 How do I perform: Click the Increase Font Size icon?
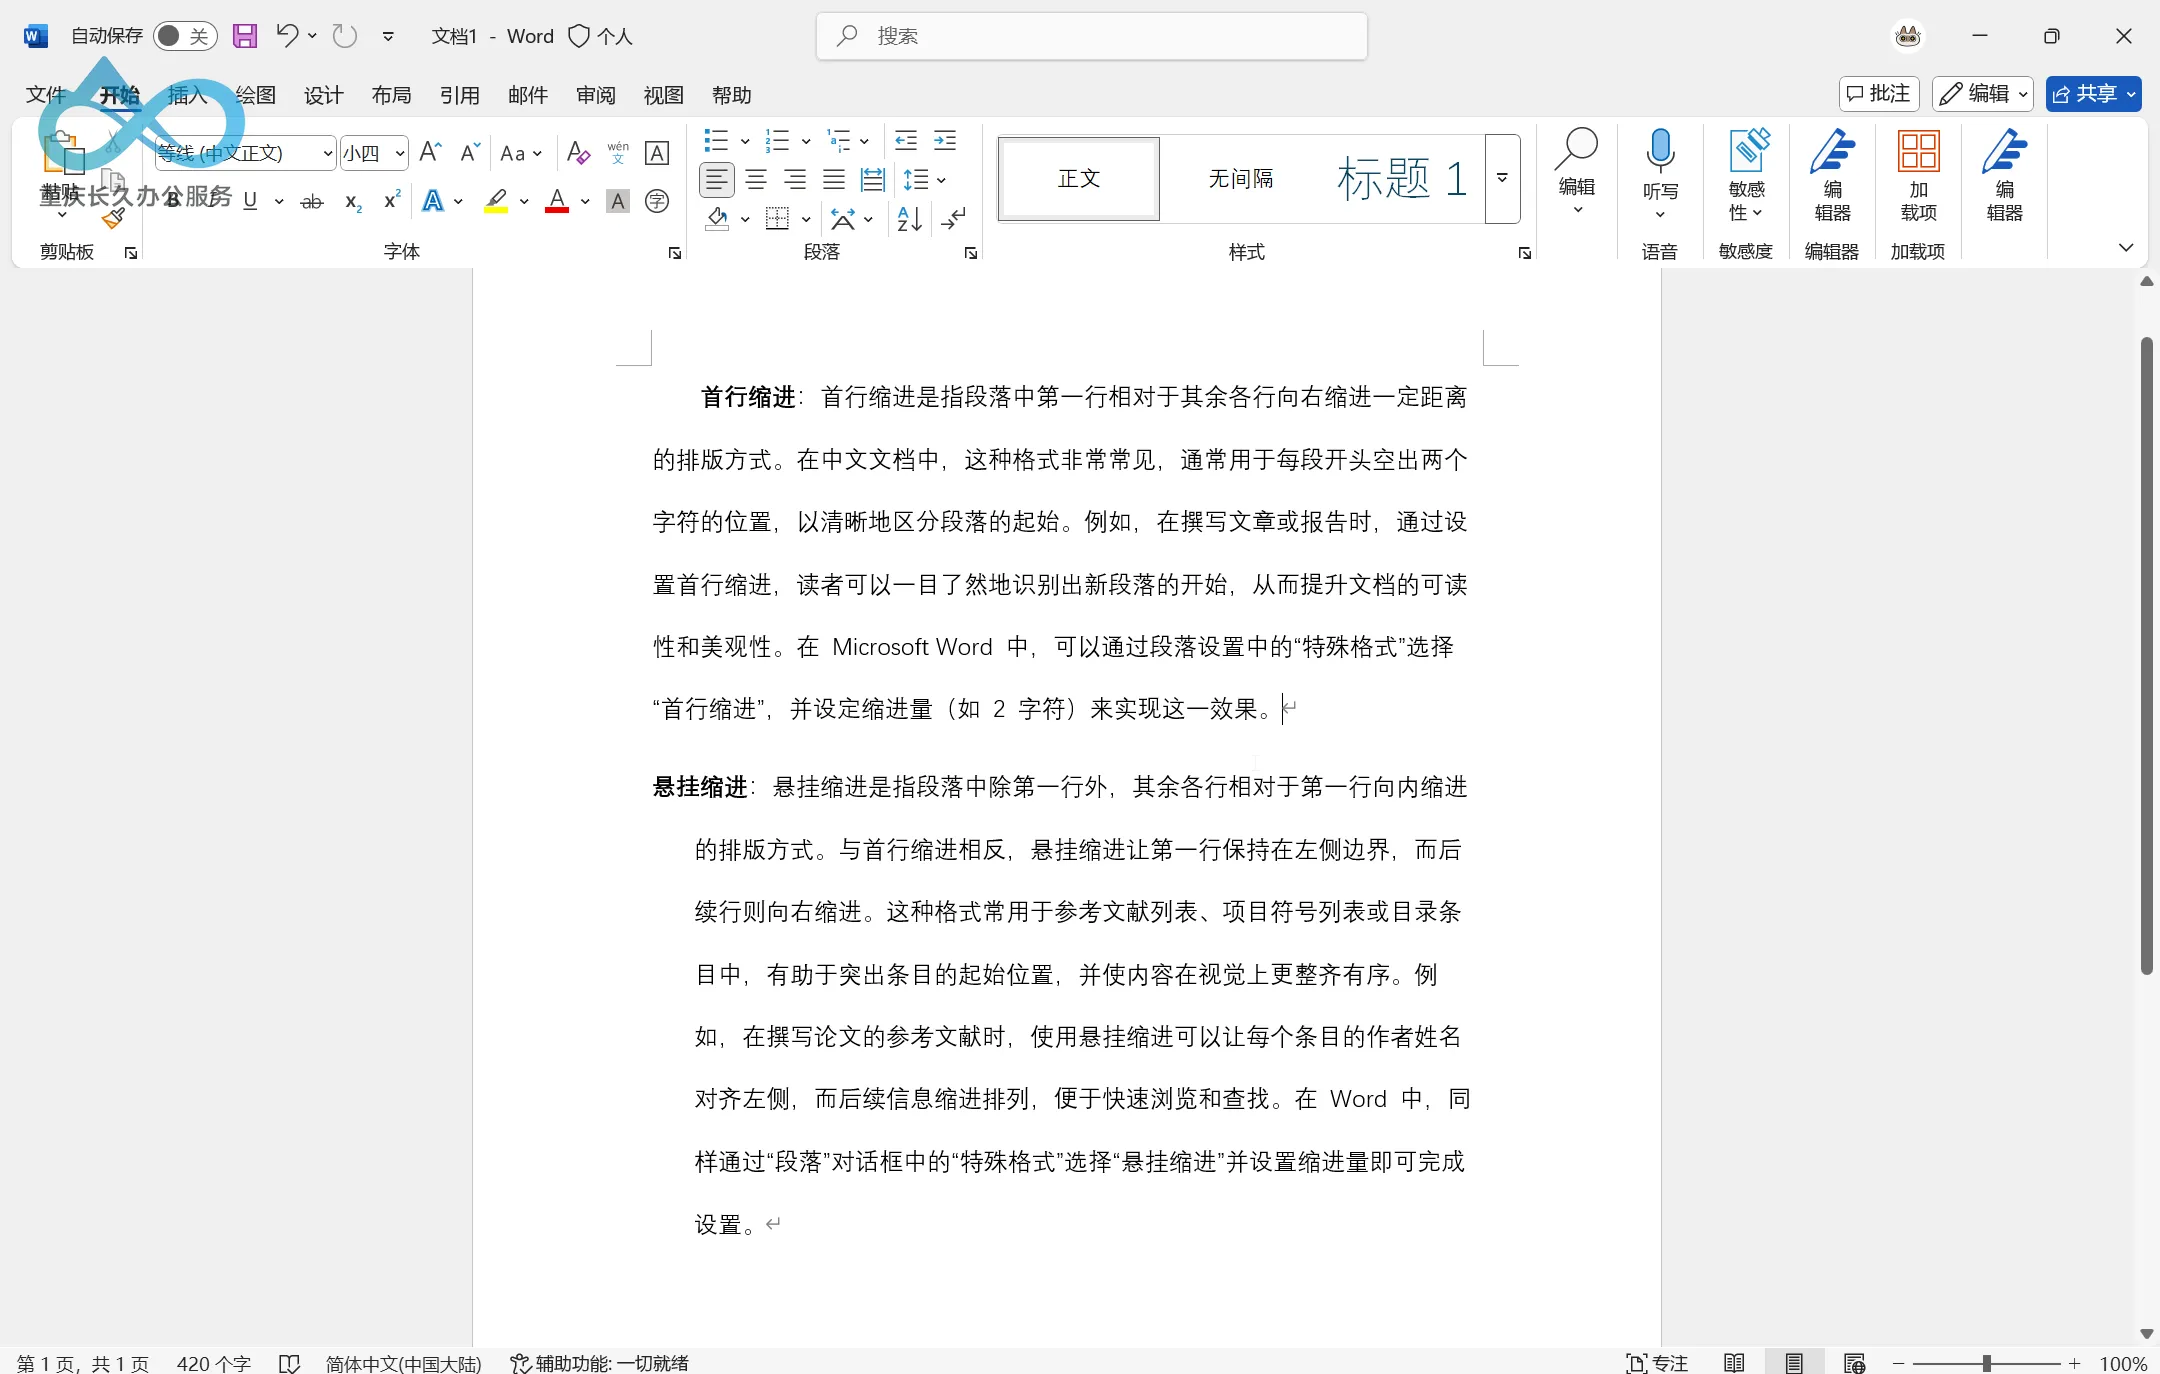[430, 152]
